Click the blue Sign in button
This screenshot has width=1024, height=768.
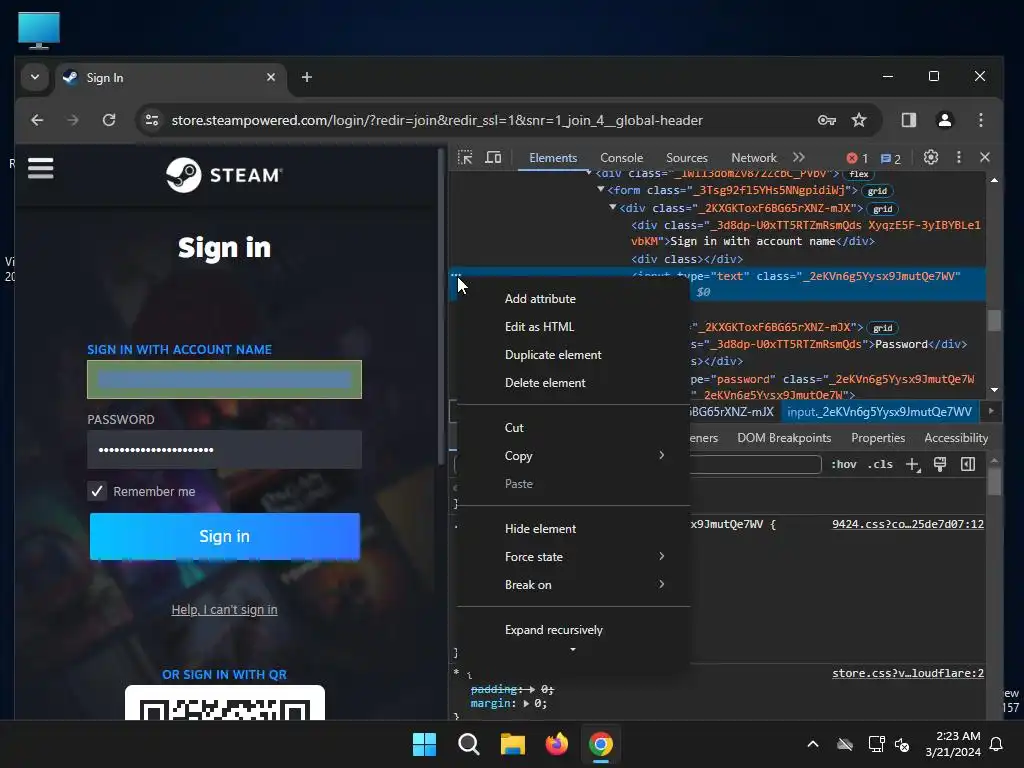[225, 536]
